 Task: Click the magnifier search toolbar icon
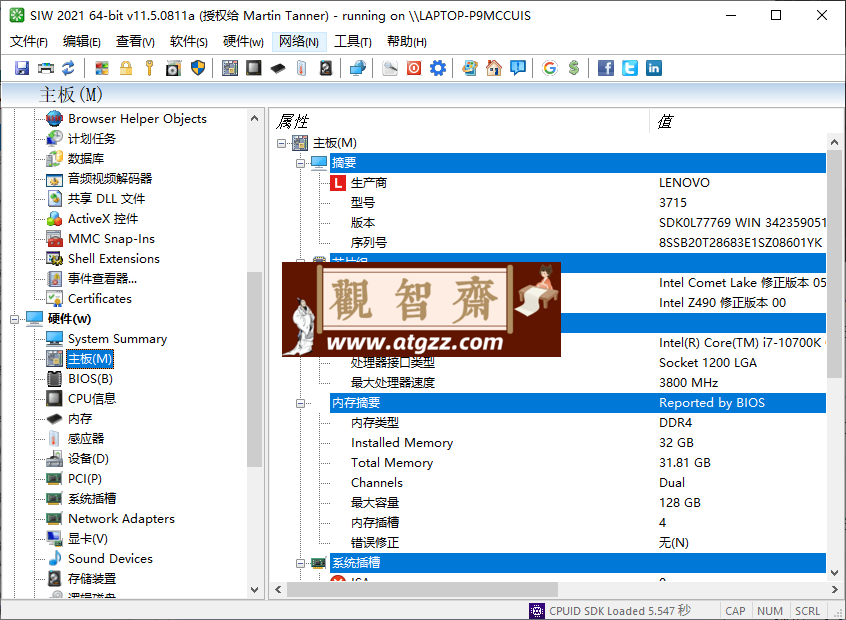click(x=390, y=68)
